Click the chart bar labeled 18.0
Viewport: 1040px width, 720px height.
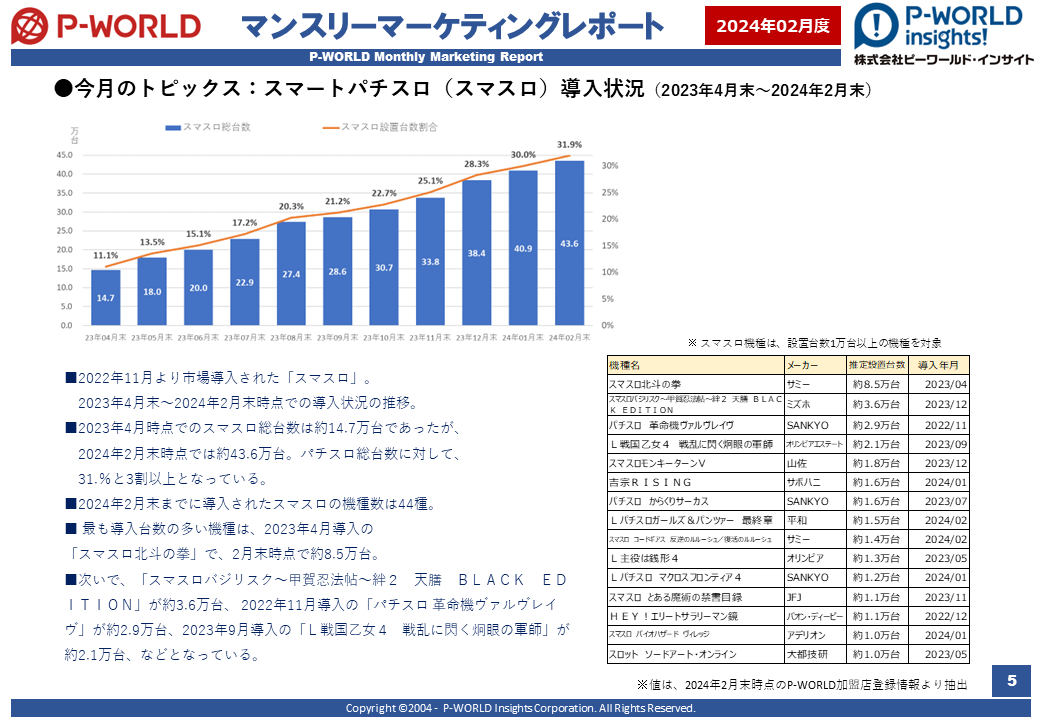[152, 292]
